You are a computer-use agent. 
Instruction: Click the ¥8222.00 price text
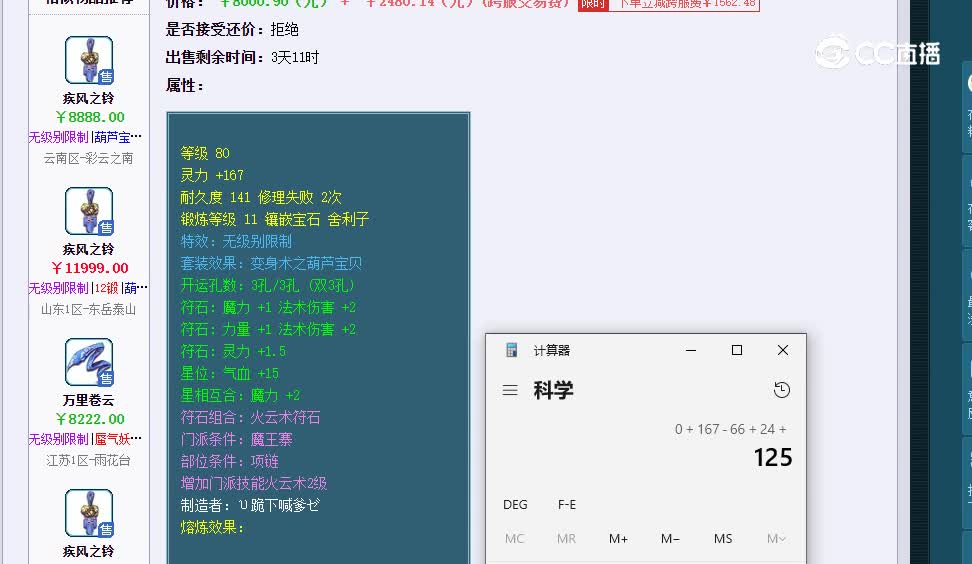[90, 419]
